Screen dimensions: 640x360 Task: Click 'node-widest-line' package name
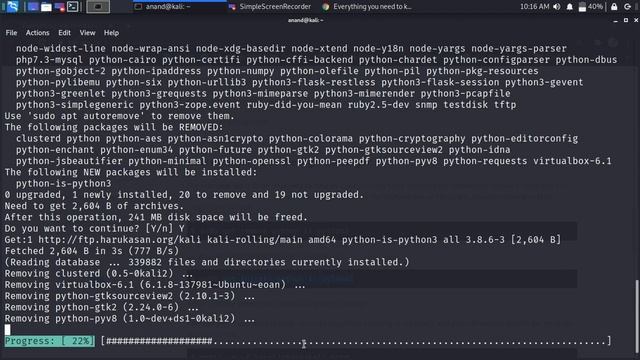tap(60, 49)
